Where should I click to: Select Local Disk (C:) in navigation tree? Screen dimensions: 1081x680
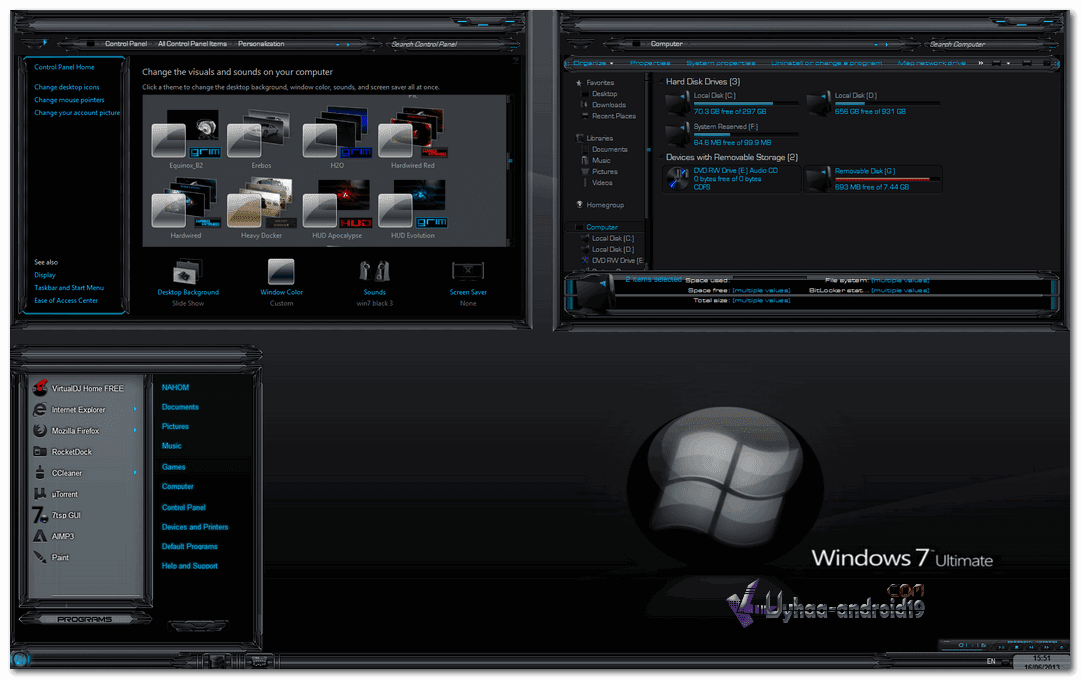(x=613, y=238)
